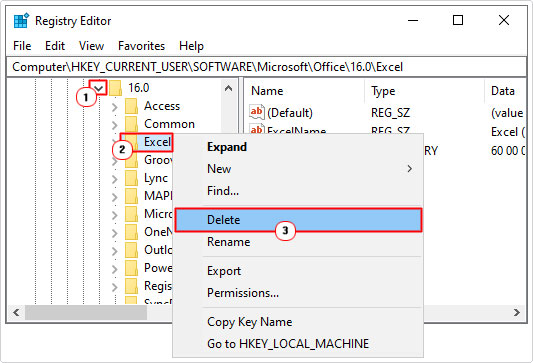Expand the Lync key
This screenshot has width=533, height=363.
[115, 179]
